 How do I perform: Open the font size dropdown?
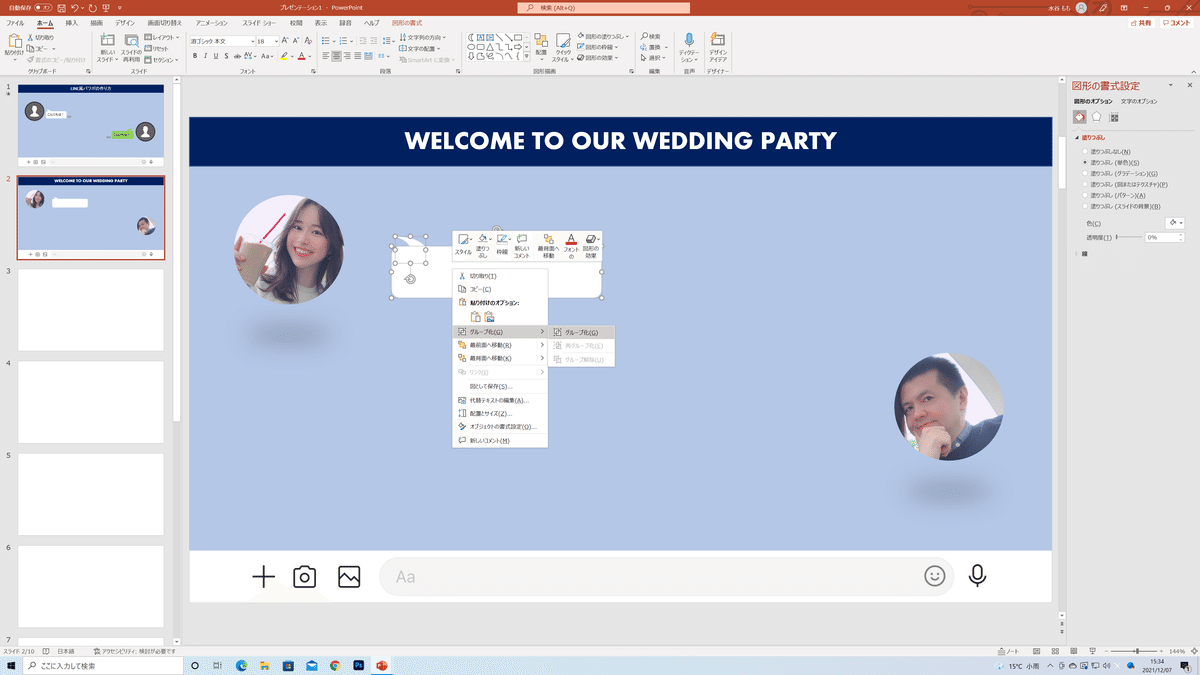coord(276,41)
